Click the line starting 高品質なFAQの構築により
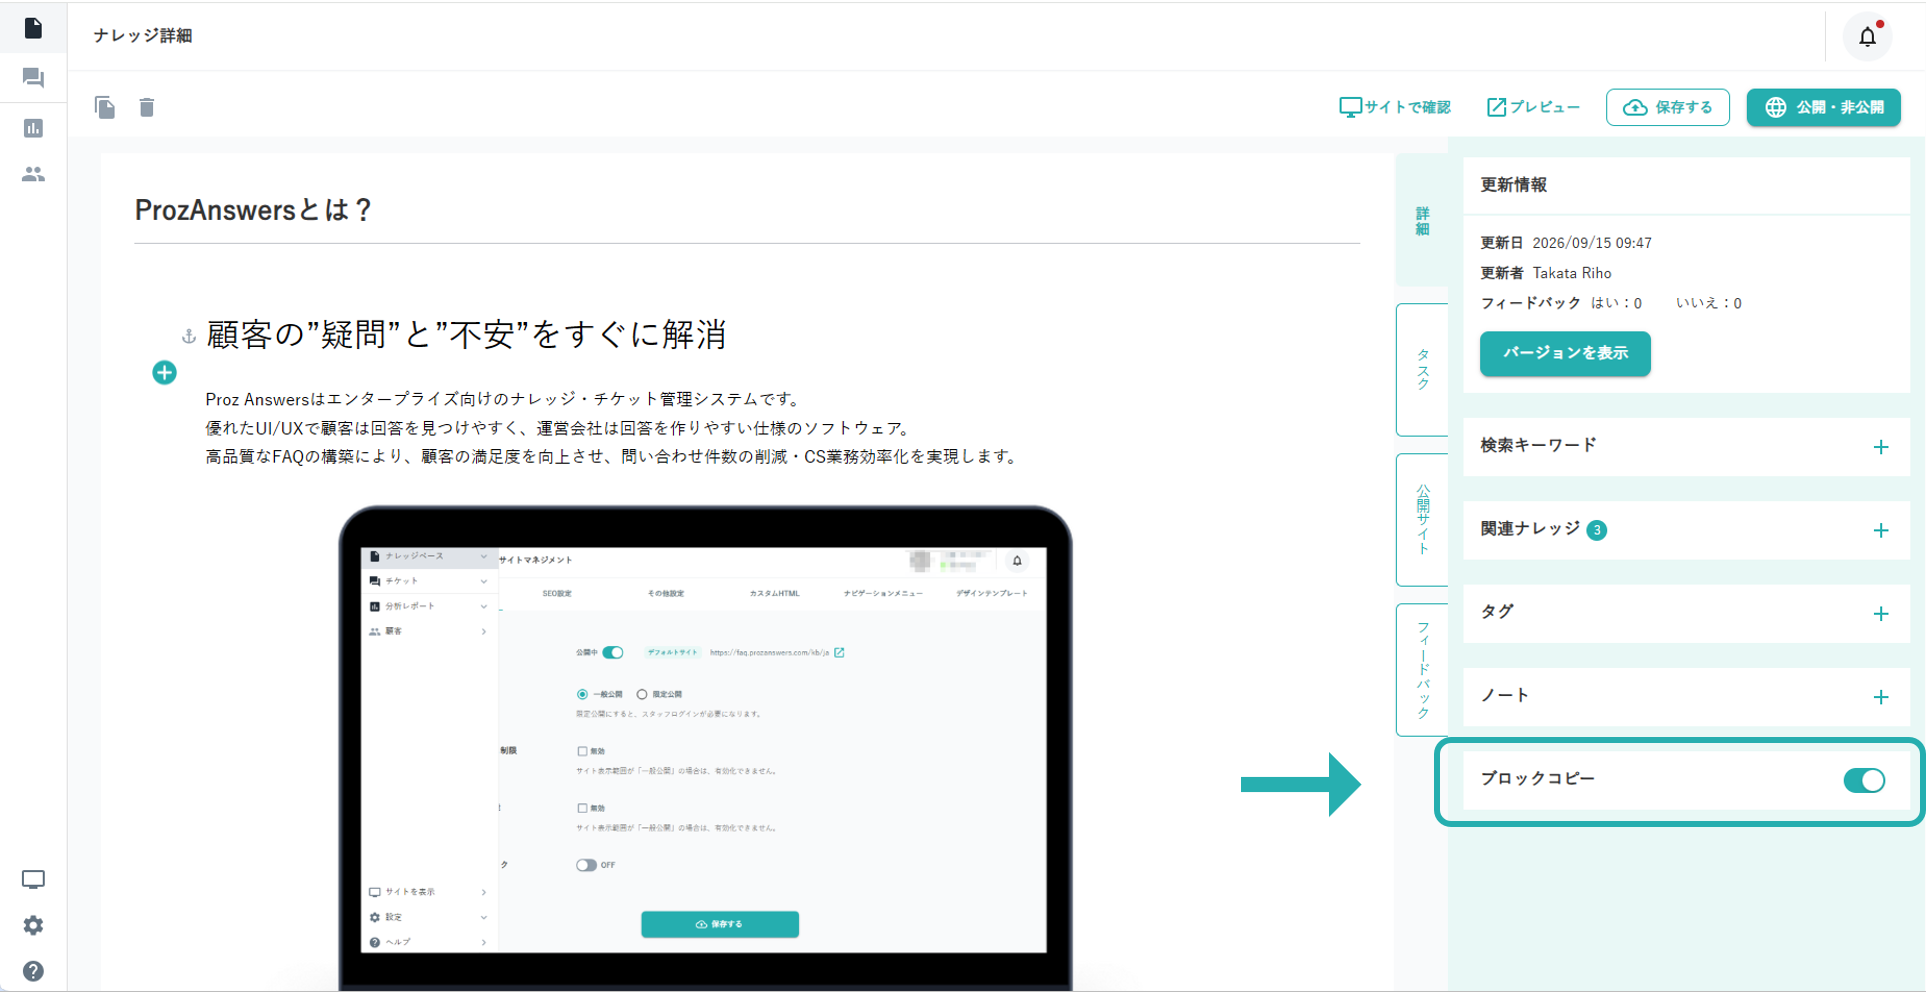1926x992 pixels. [614, 457]
